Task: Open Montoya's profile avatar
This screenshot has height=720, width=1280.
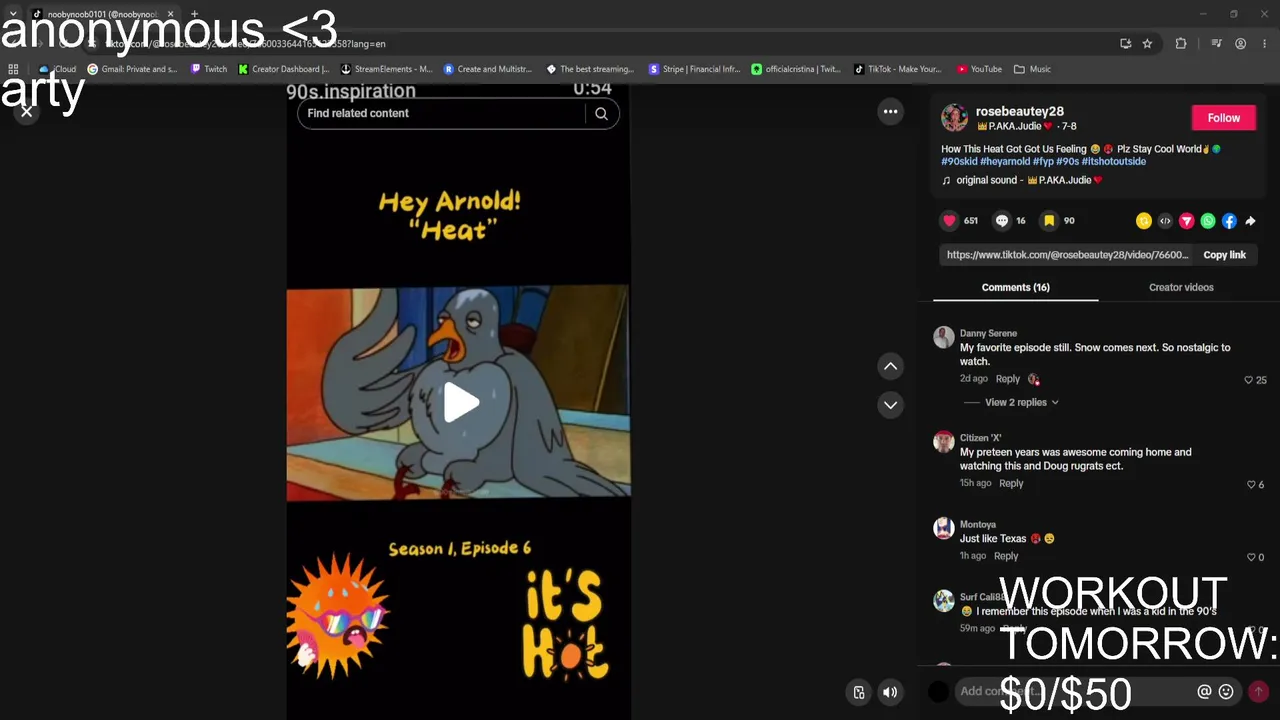Action: pos(943,529)
